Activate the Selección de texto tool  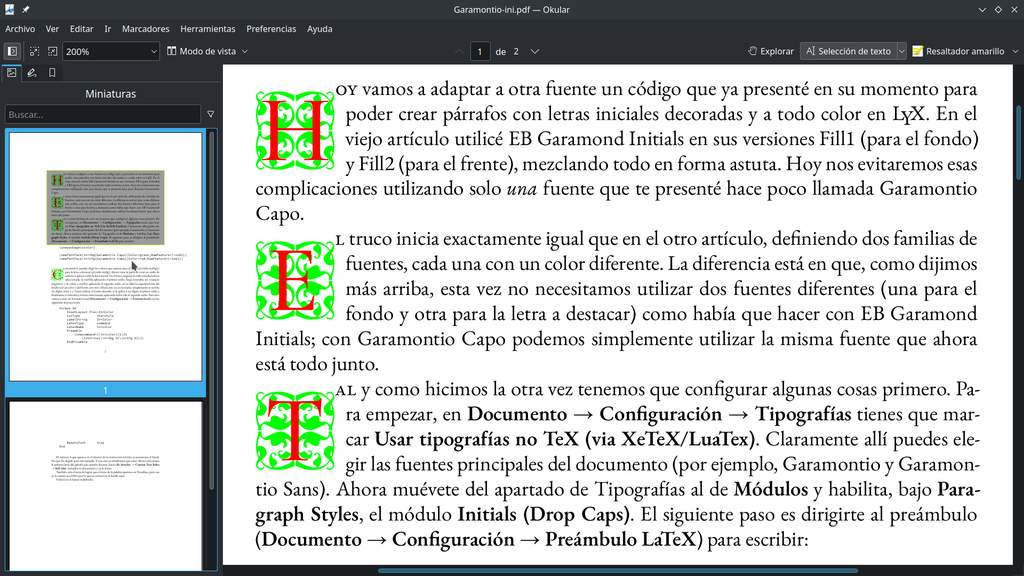848,51
